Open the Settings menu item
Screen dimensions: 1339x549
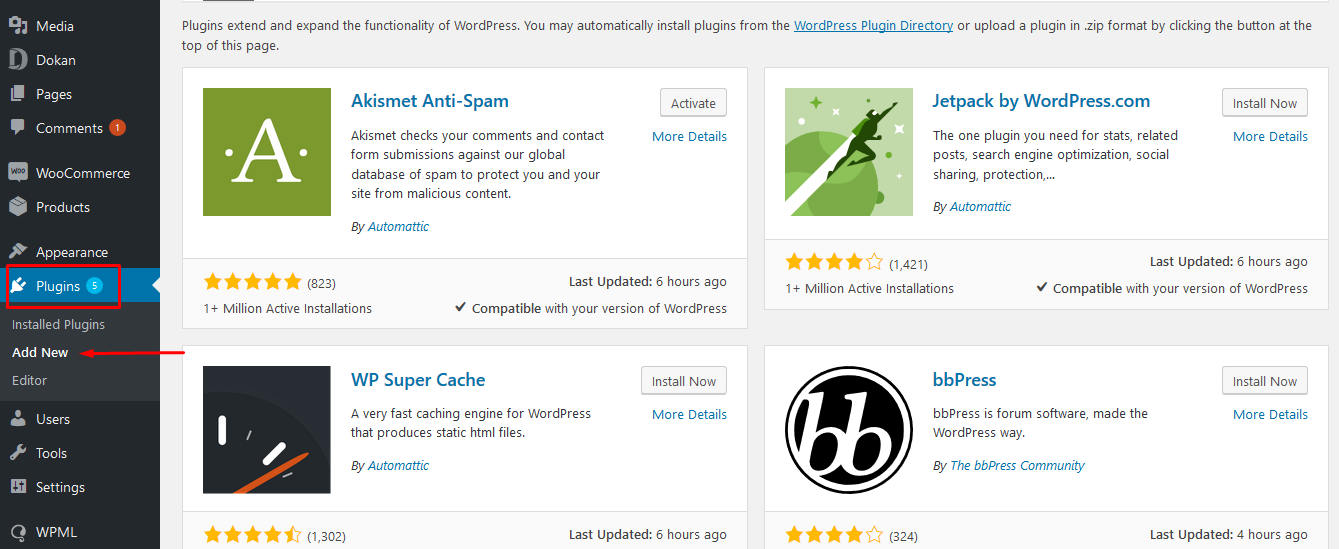pos(60,487)
